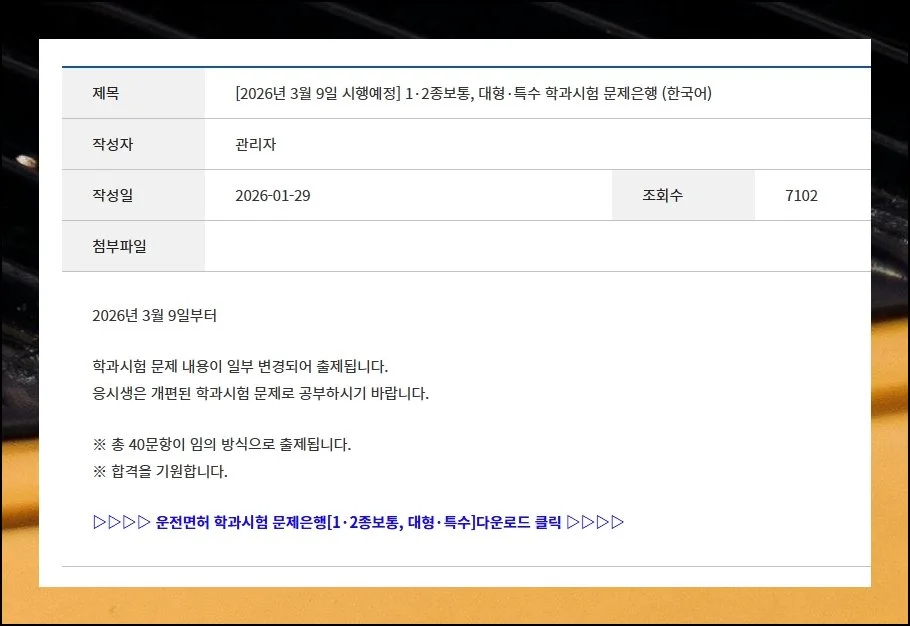
Task: Click the triangle arrows before the download link
Action: click(x=121, y=522)
